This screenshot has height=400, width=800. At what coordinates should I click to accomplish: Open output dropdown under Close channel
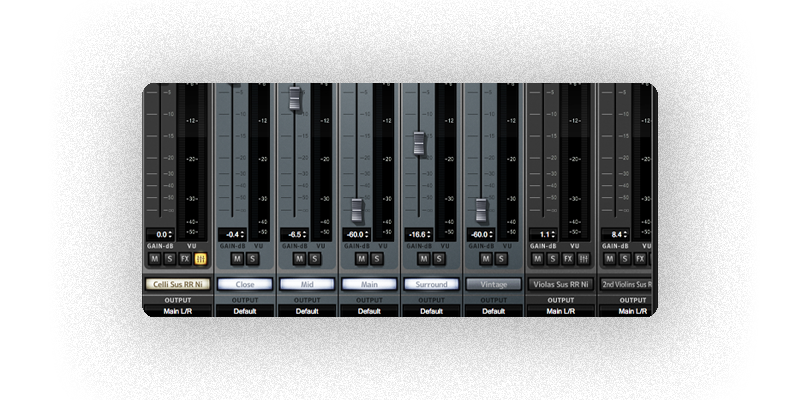(x=245, y=311)
